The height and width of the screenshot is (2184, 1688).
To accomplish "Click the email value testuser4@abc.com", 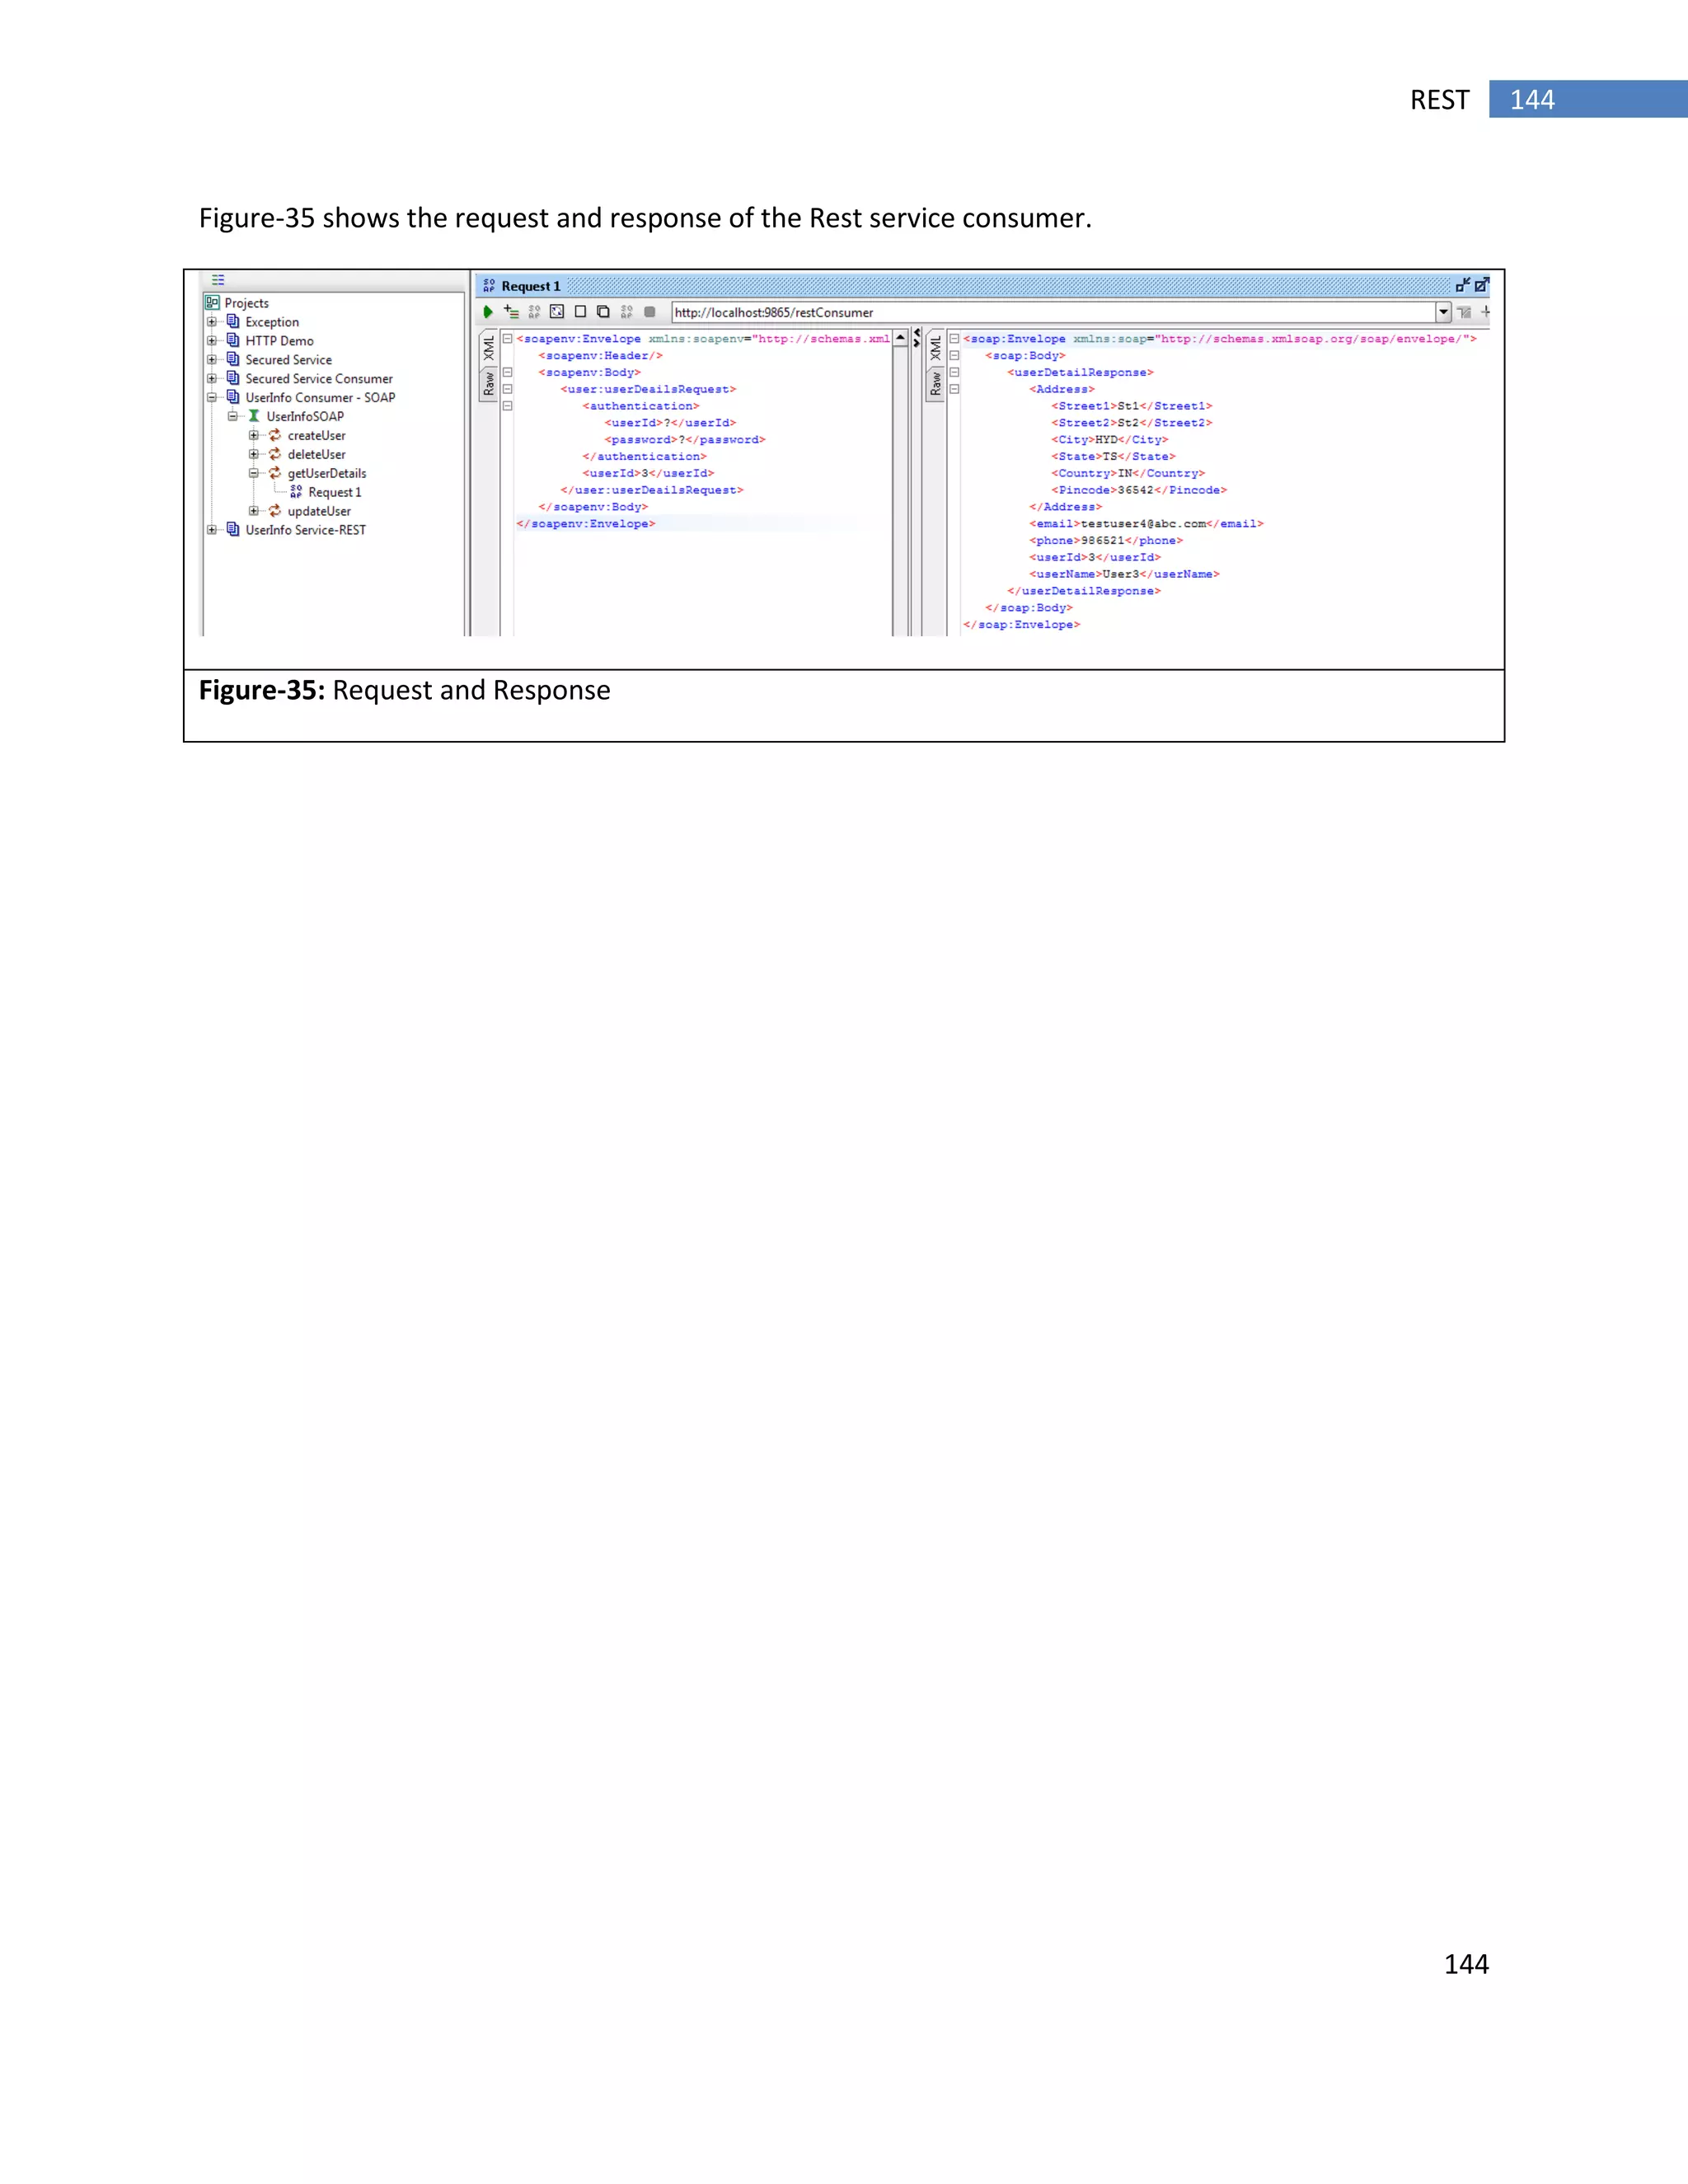I will click(x=1143, y=524).
